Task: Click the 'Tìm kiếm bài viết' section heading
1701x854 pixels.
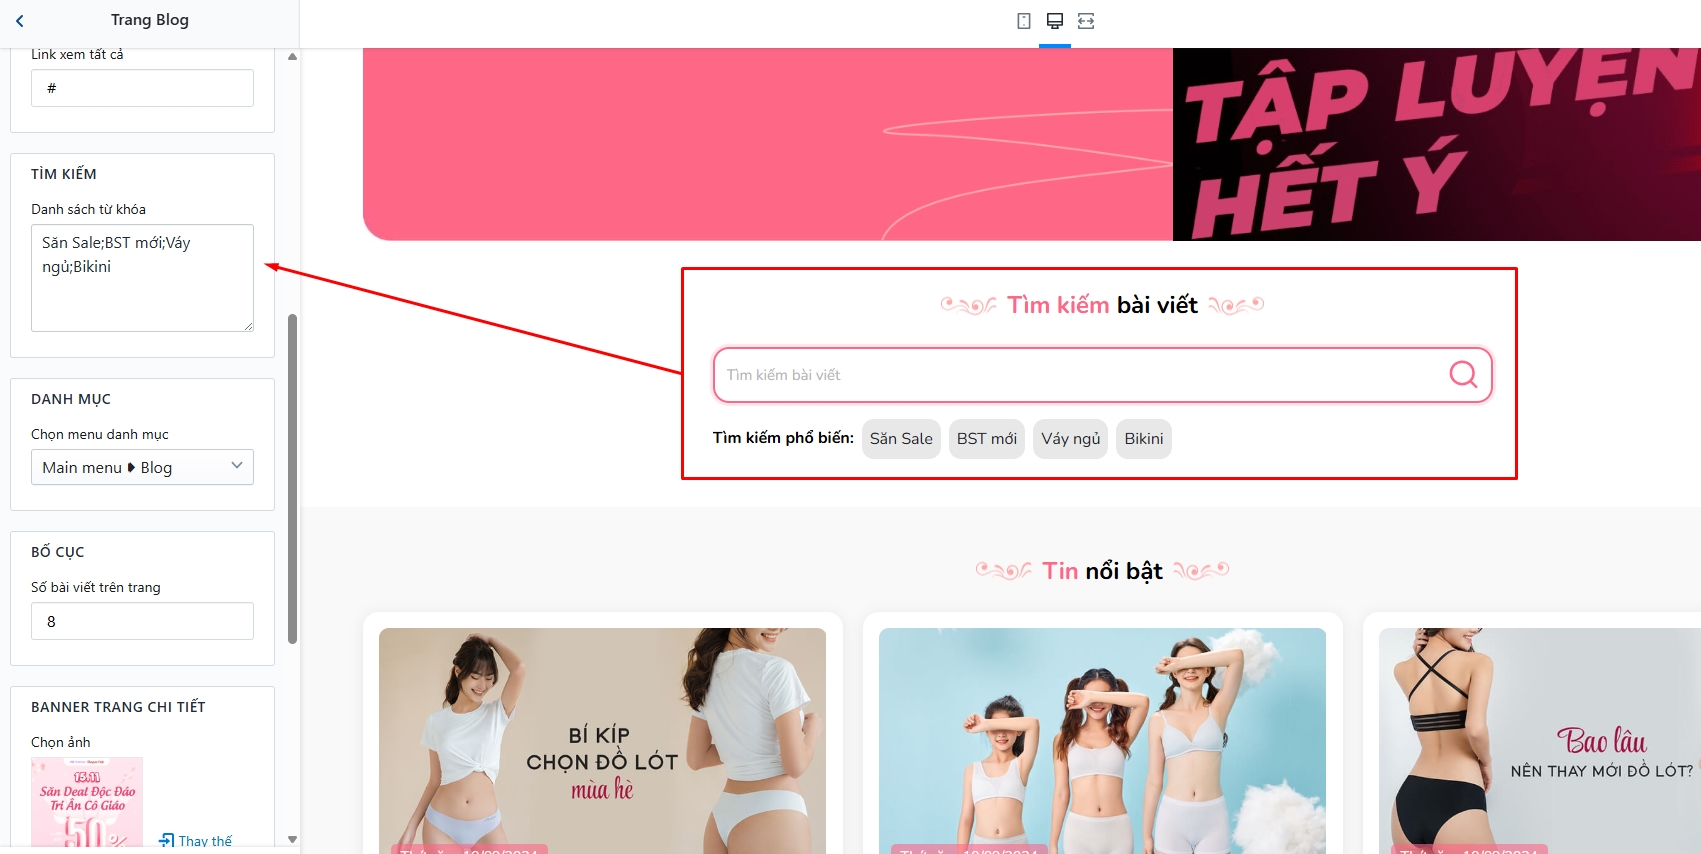Action: pyautogui.click(x=1102, y=305)
